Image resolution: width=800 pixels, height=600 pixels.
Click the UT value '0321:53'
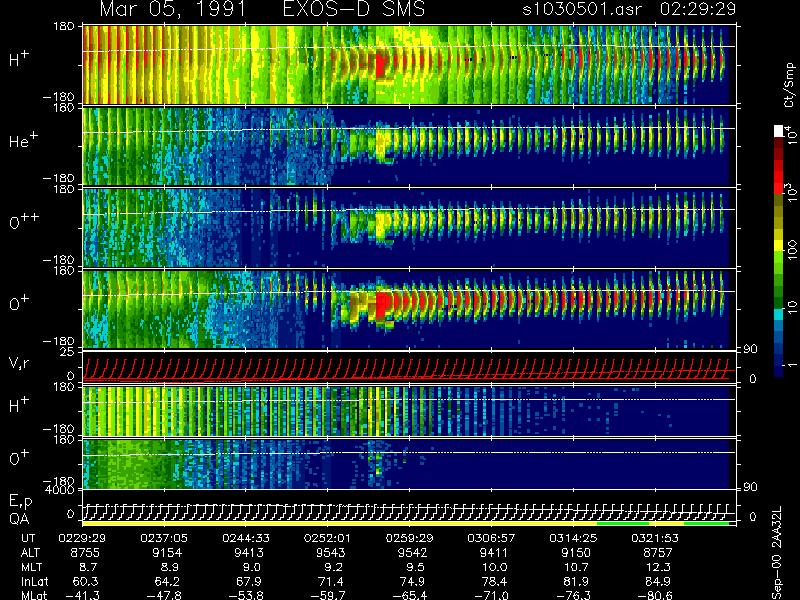point(655,538)
